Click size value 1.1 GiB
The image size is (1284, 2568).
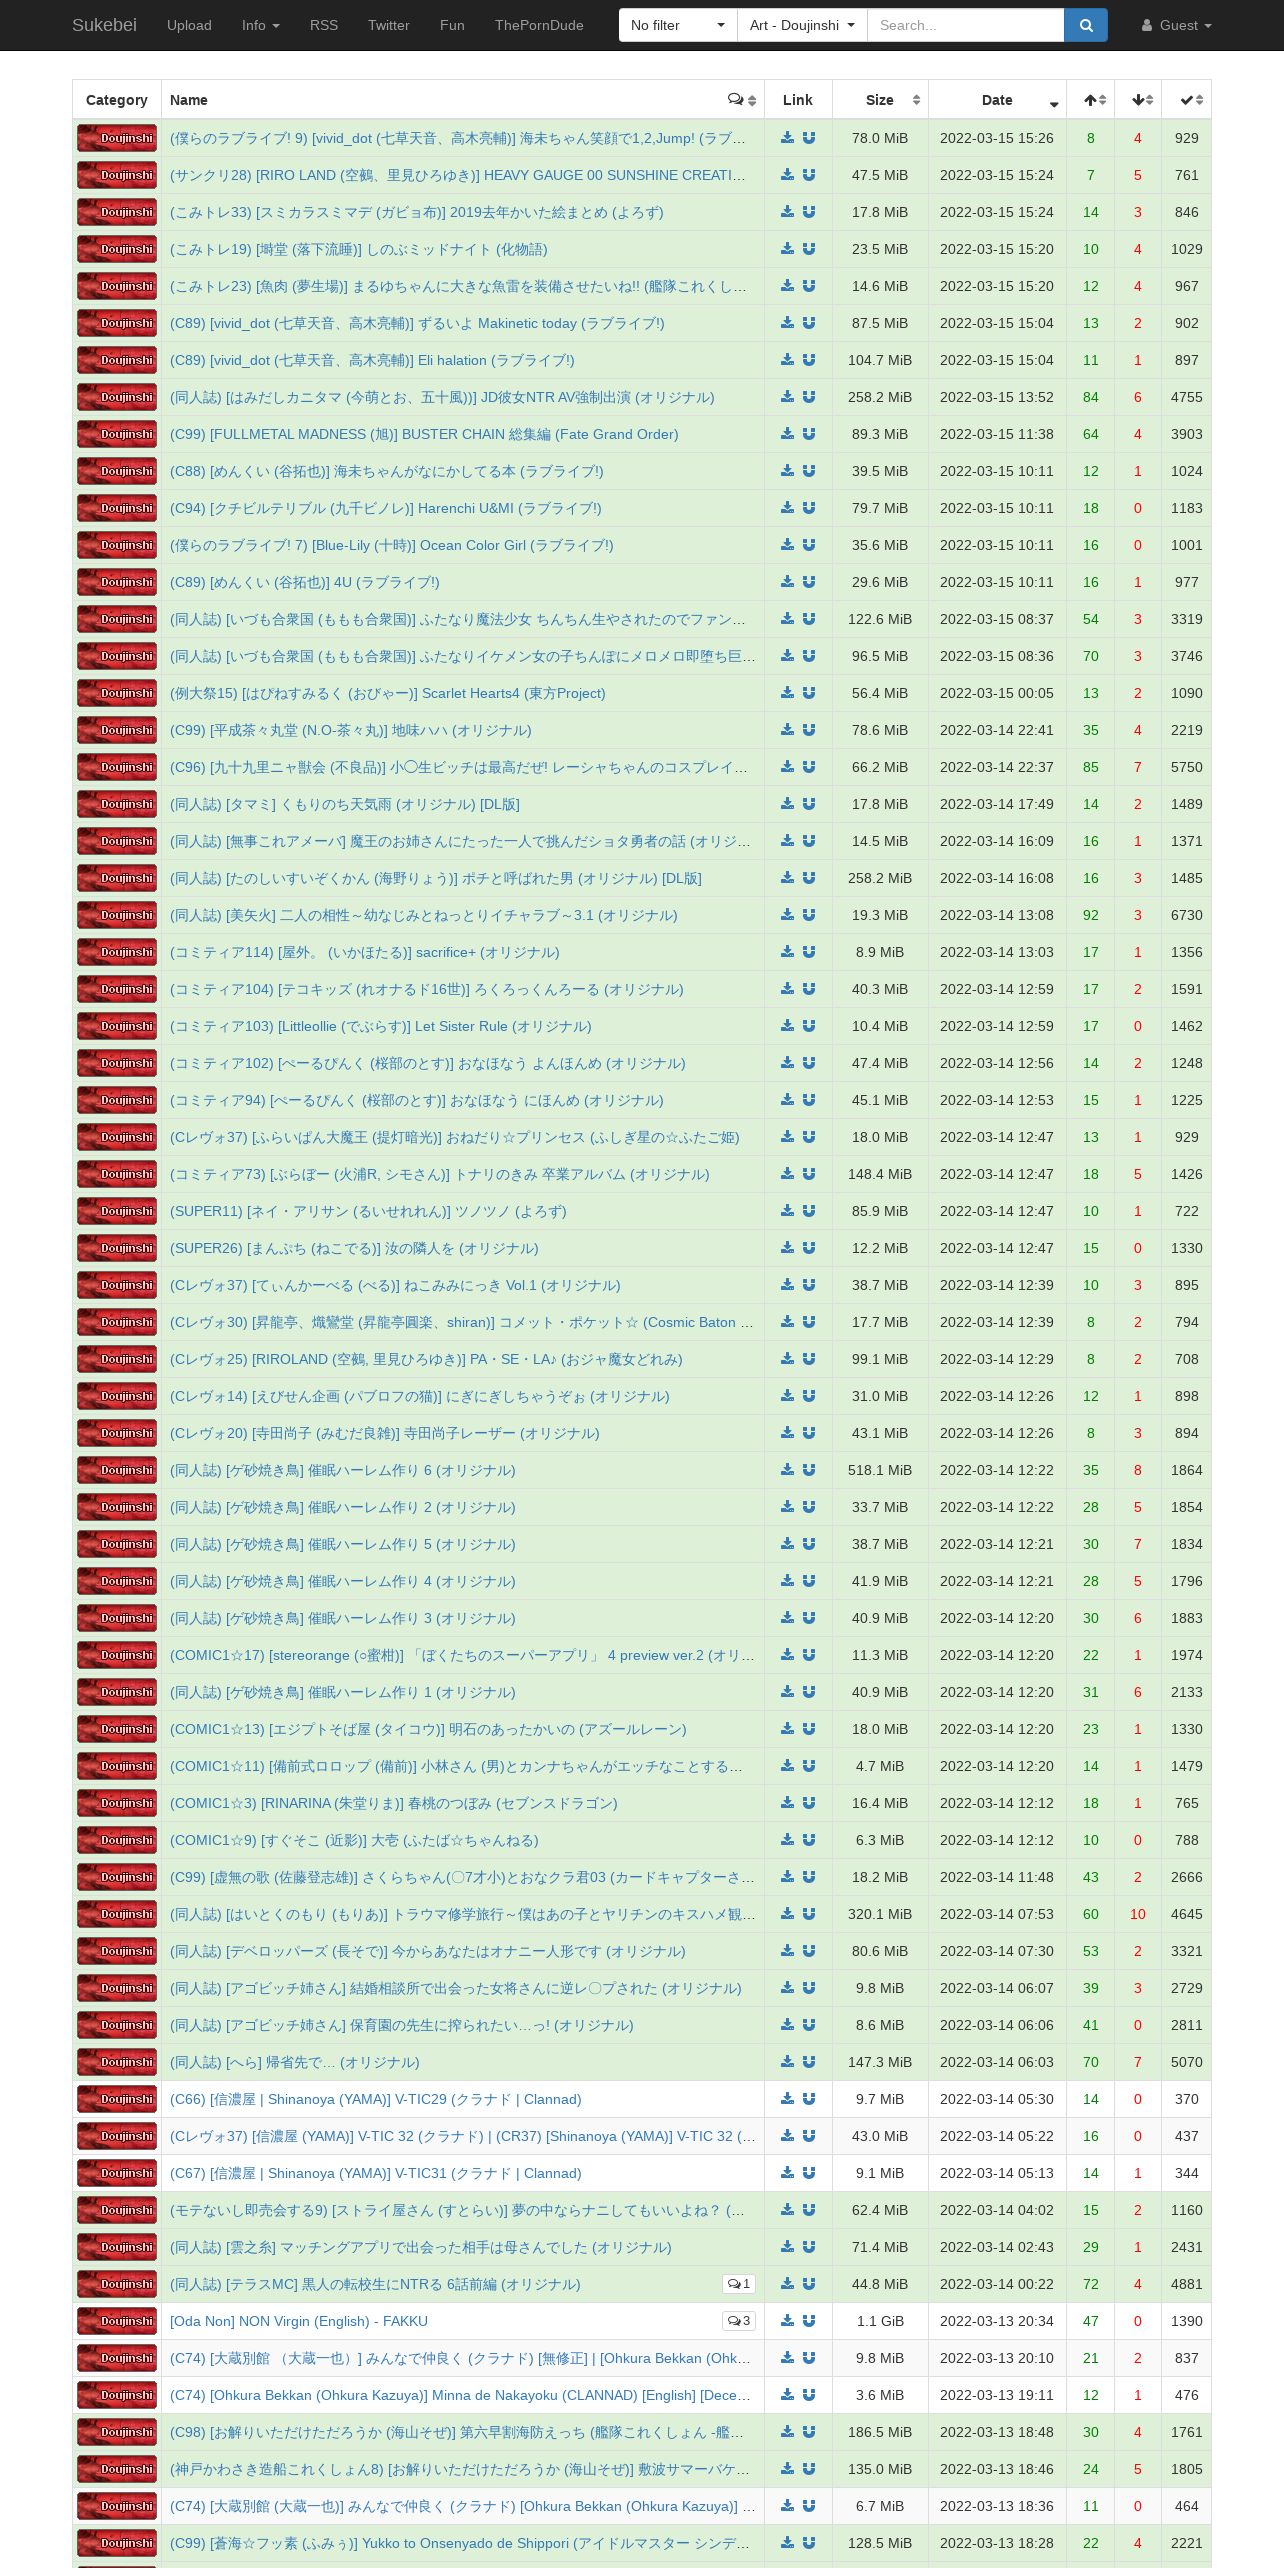click(x=880, y=2321)
